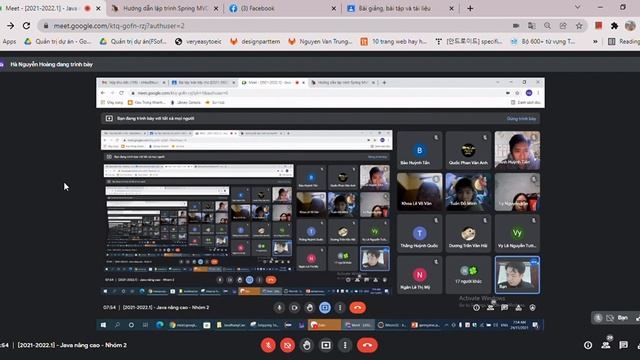Open Apps bookmark shortcut
This screenshot has width=640, height=360.
(9, 42)
